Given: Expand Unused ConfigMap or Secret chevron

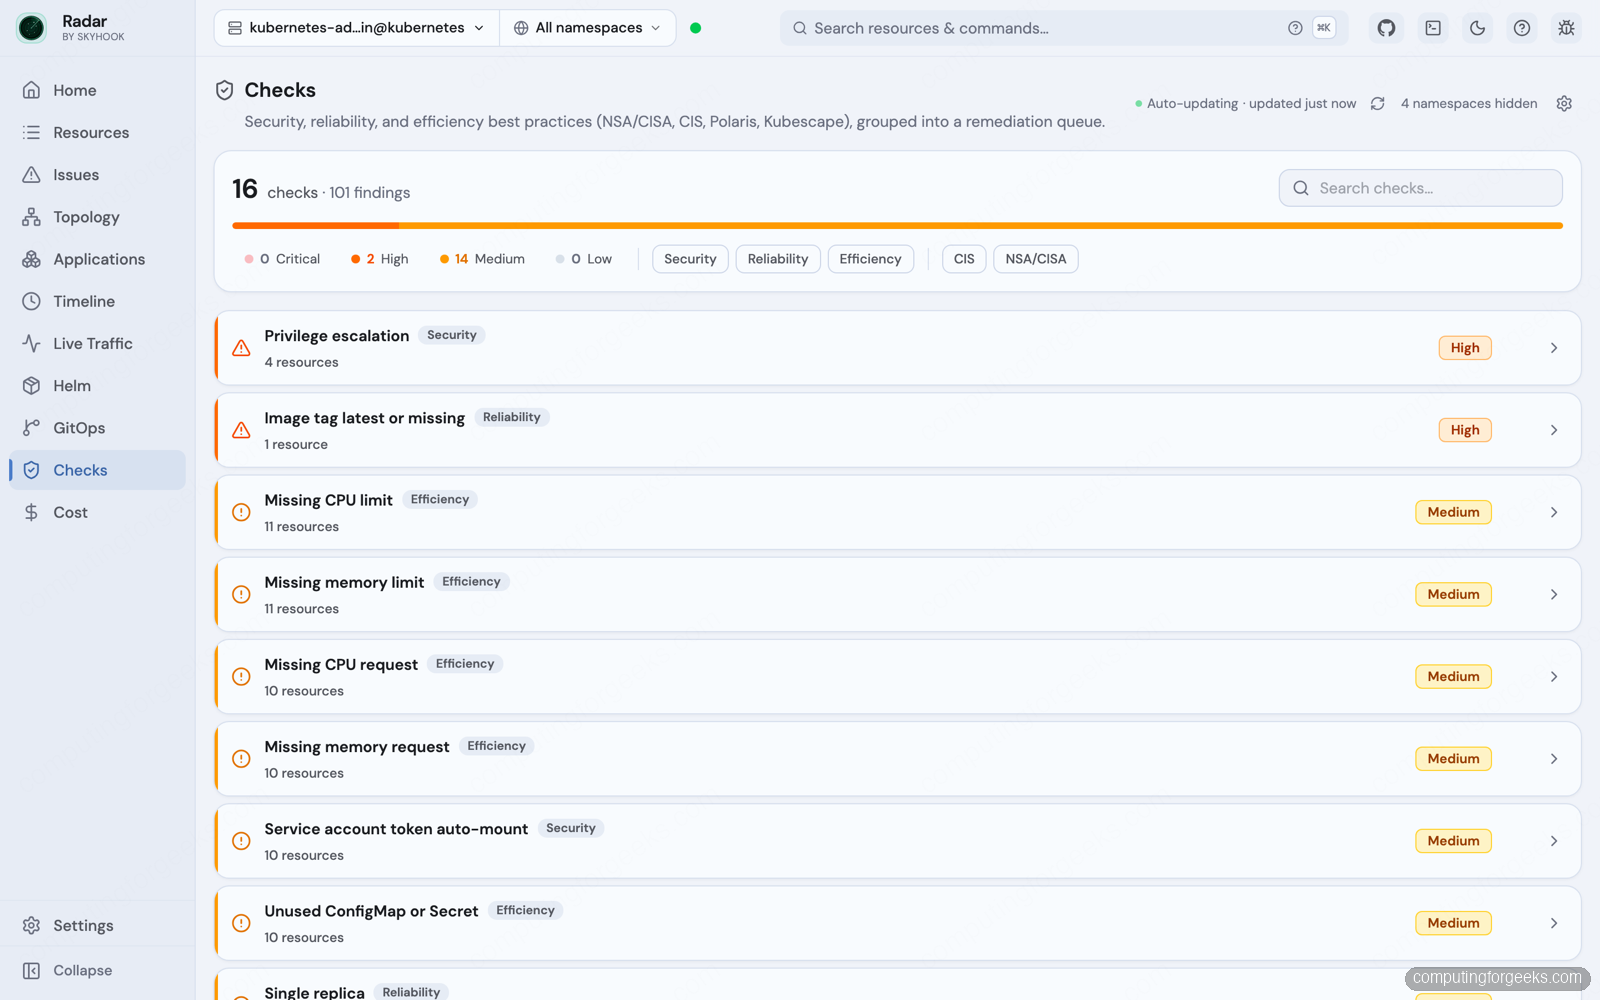Looking at the screenshot, I should (1554, 923).
